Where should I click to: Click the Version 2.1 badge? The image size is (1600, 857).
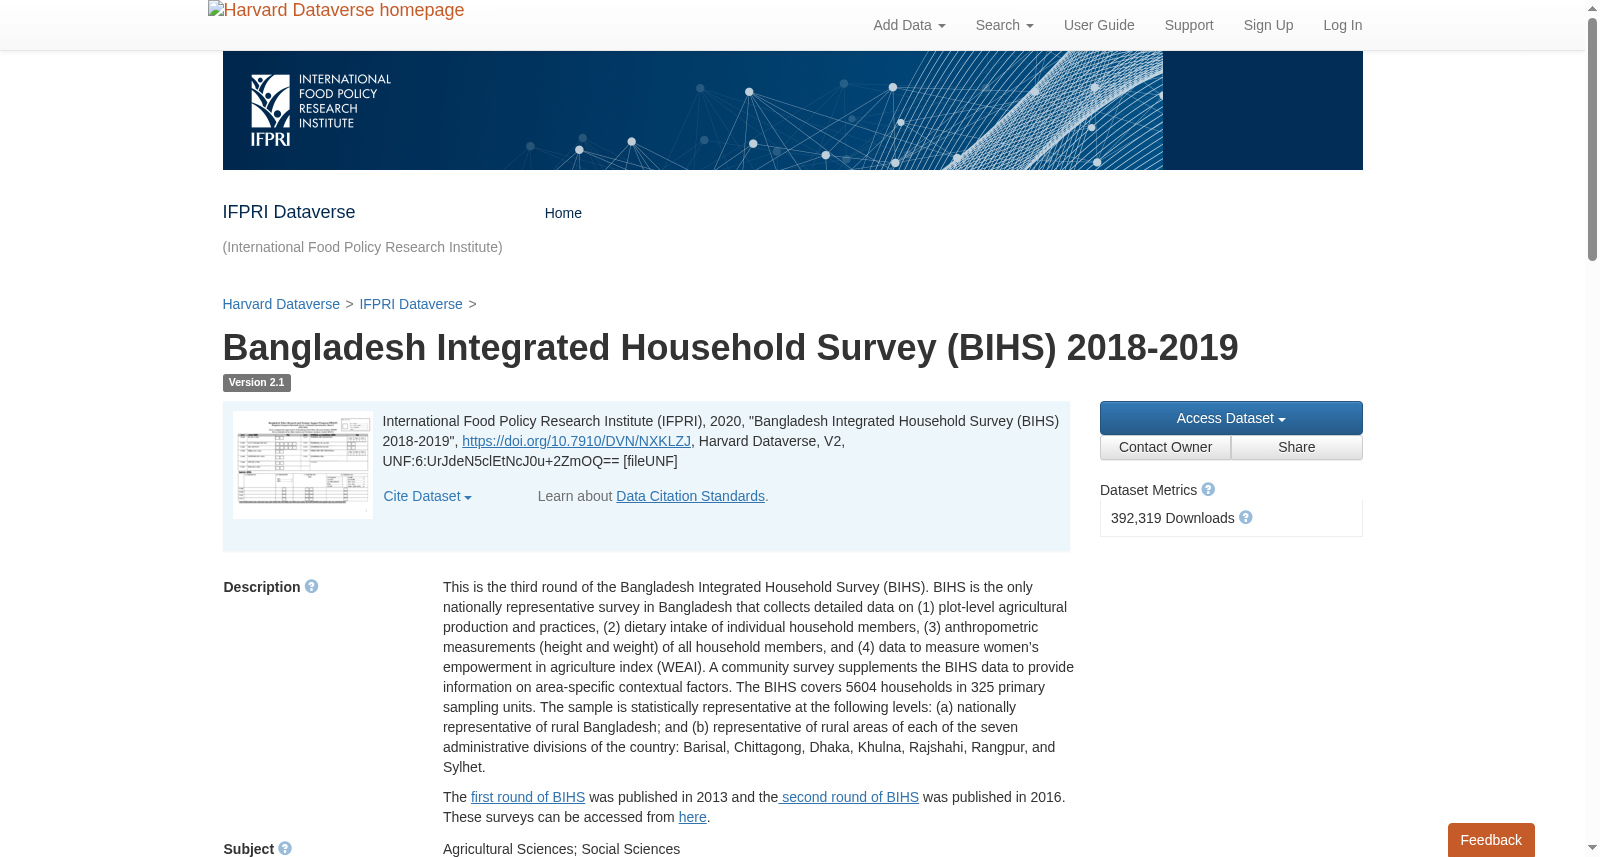256,382
